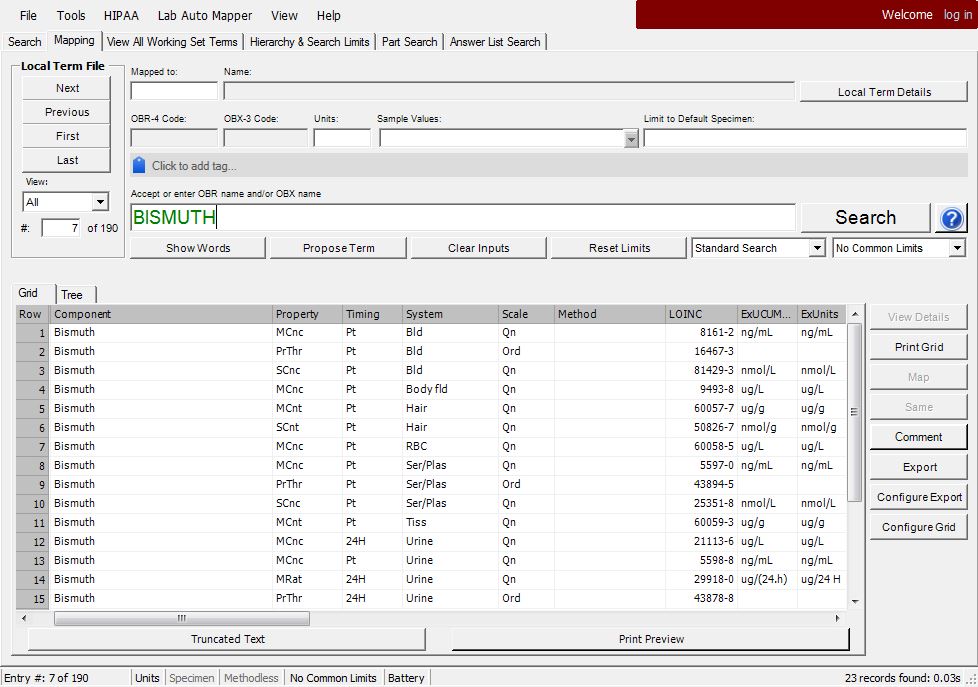
Task: Click the System column header
Action: click(450, 314)
